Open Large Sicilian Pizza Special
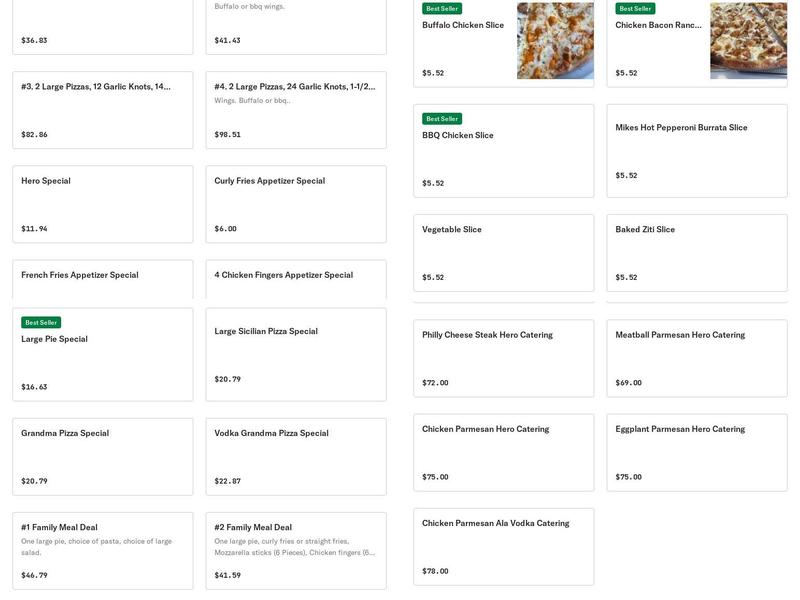The image size is (800, 600). pos(295,355)
